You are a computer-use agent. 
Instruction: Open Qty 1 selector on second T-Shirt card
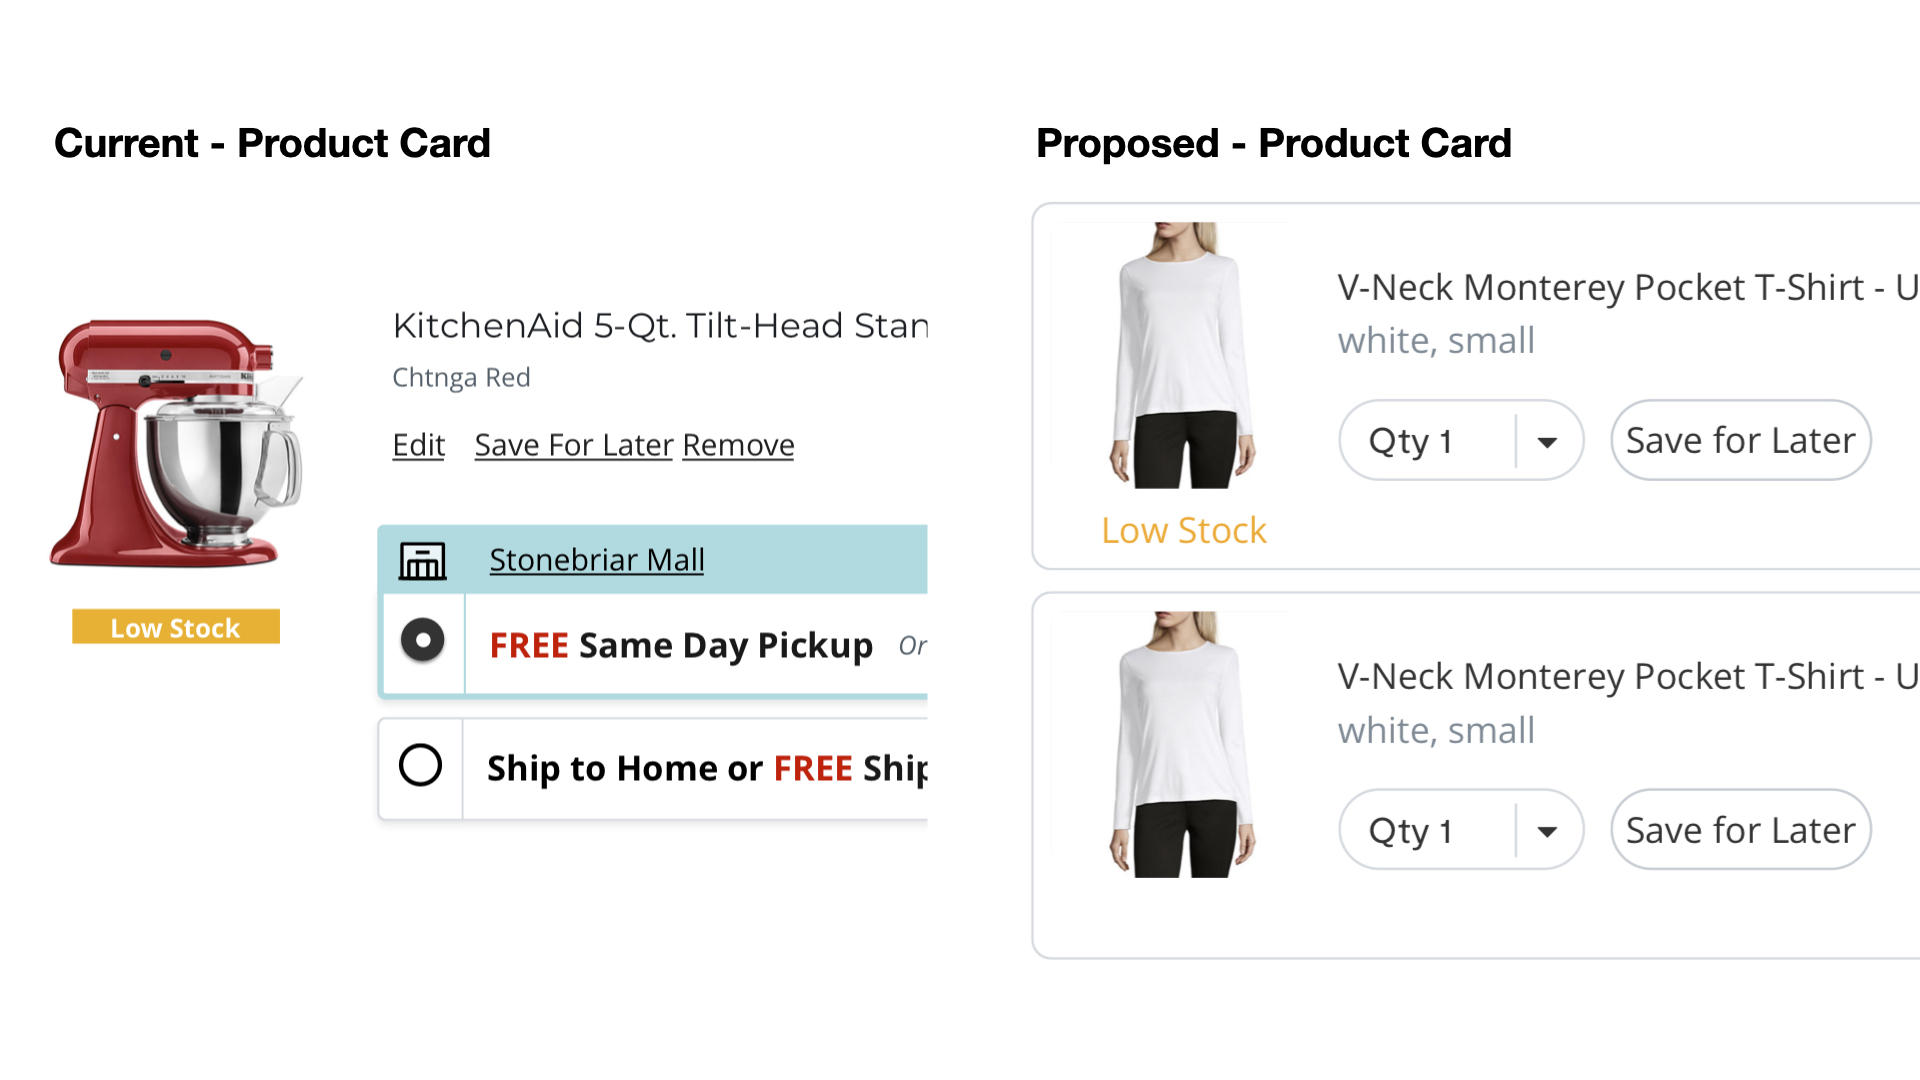[x=1461, y=831]
